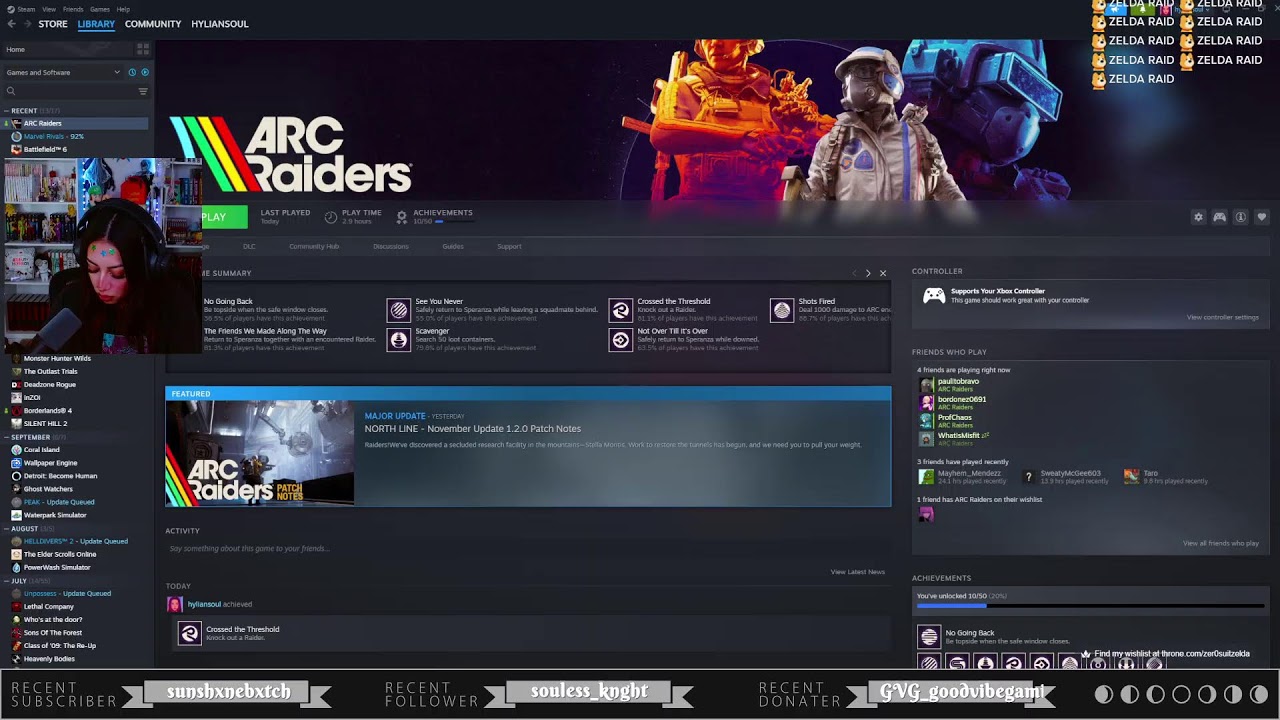Collapse the SEPTEMBER game group
1280x720 pixels.
click(6, 437)
